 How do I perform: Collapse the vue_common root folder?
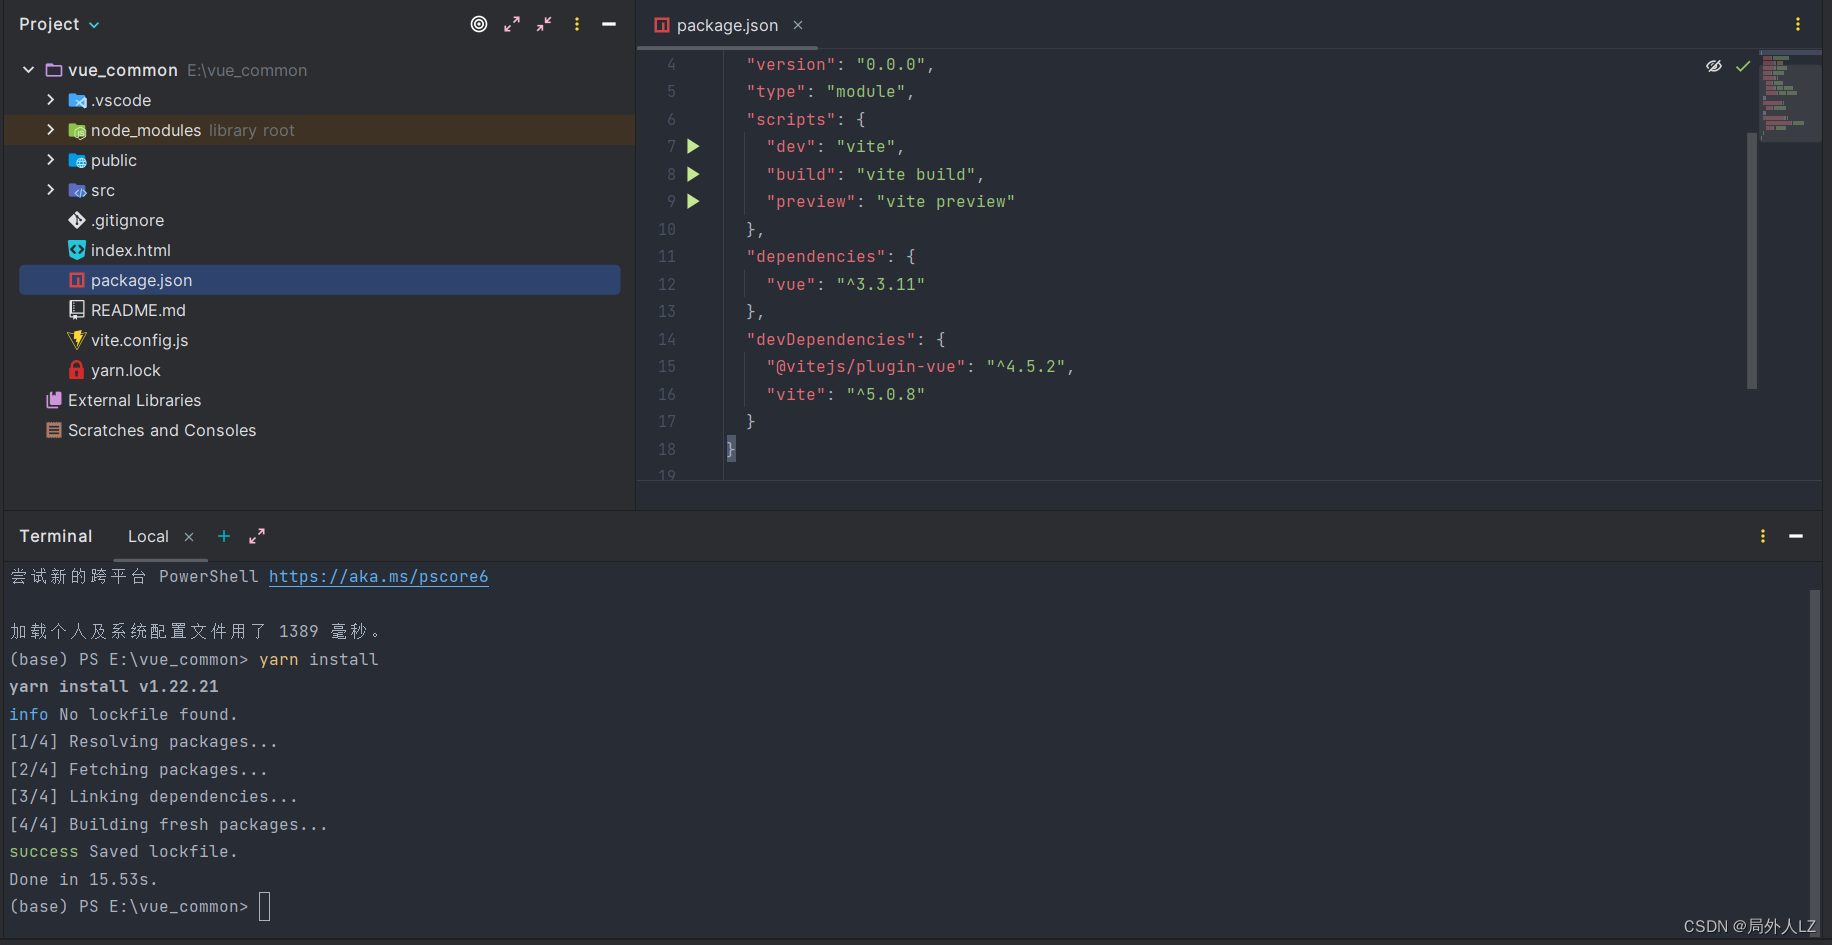pos(28,70)
